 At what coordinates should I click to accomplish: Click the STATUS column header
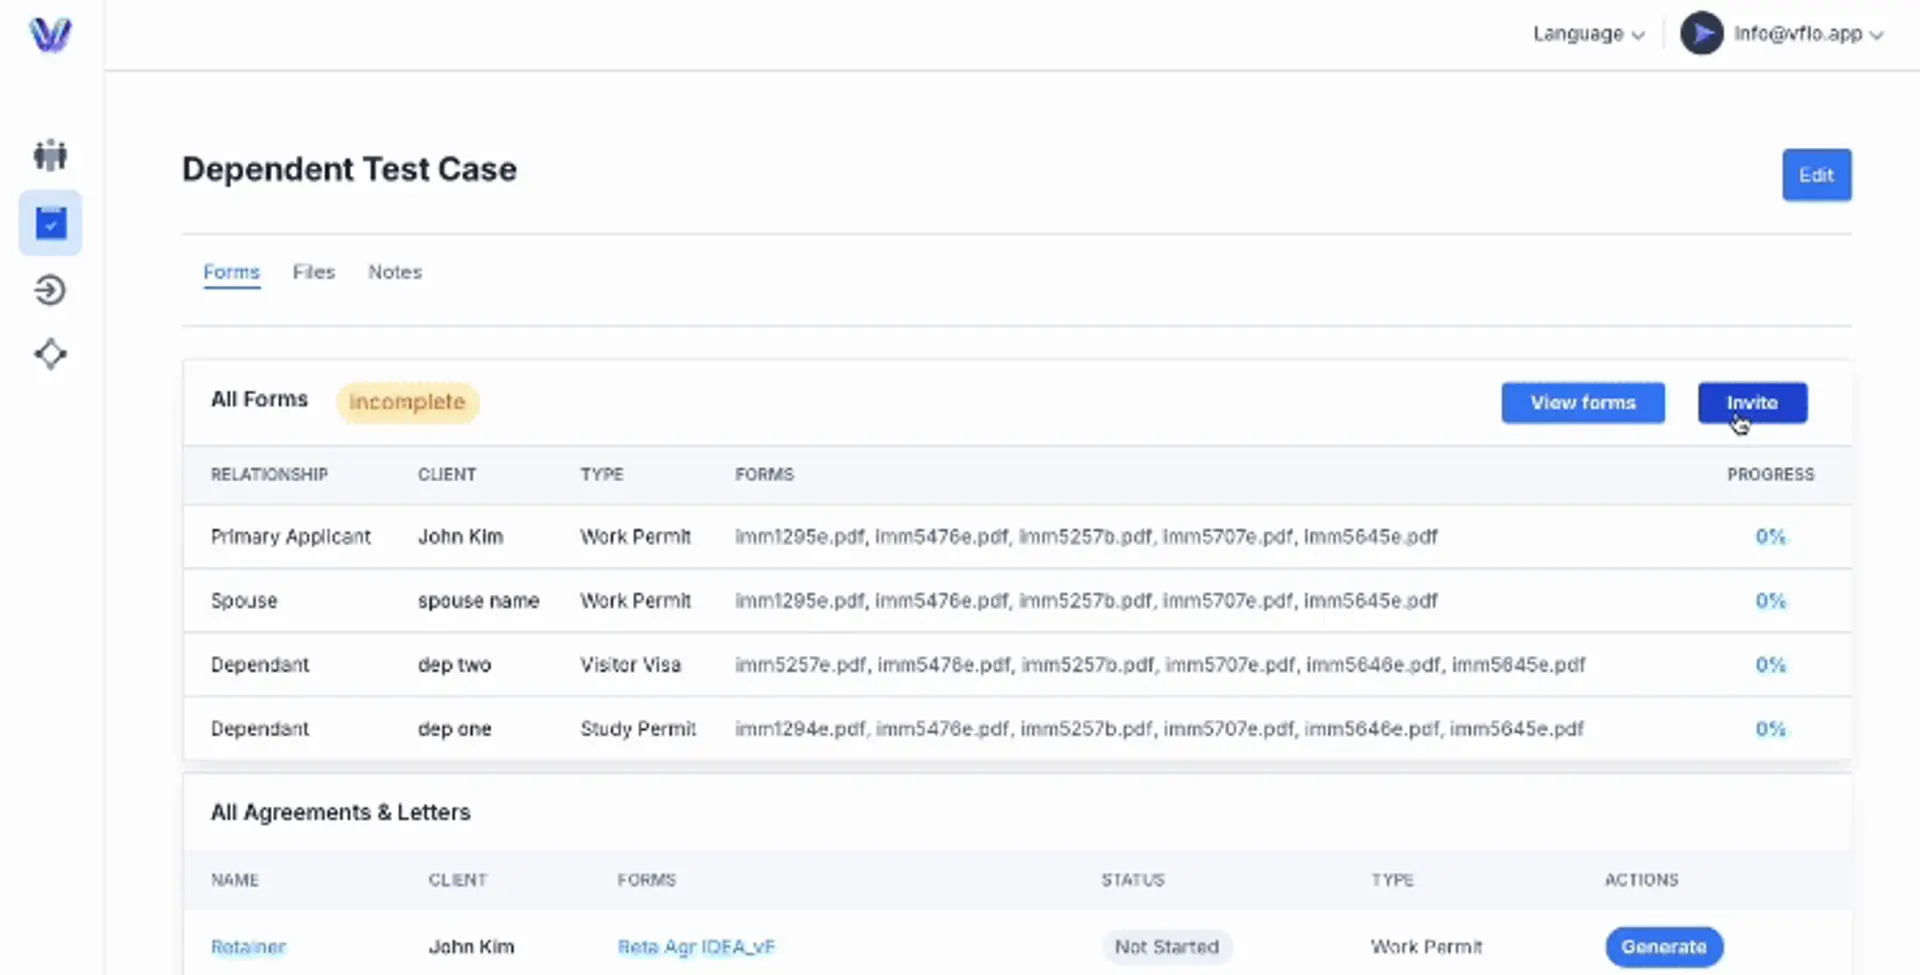pyautogui.click(x=1133, y=880)
